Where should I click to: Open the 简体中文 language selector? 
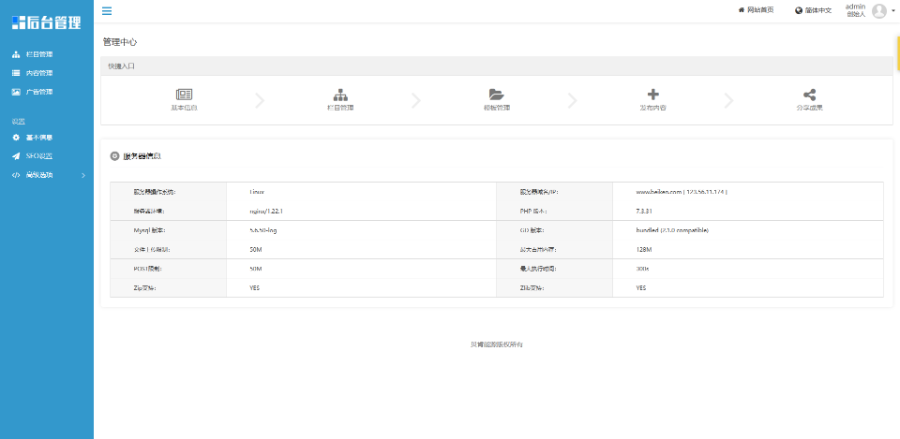tap(813, 10)
